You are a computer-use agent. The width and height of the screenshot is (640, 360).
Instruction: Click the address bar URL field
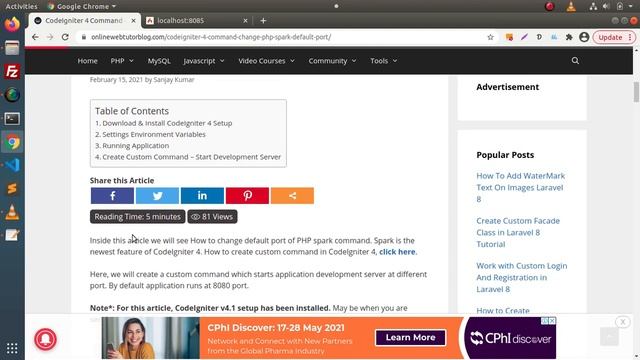(x=282, y=37)
